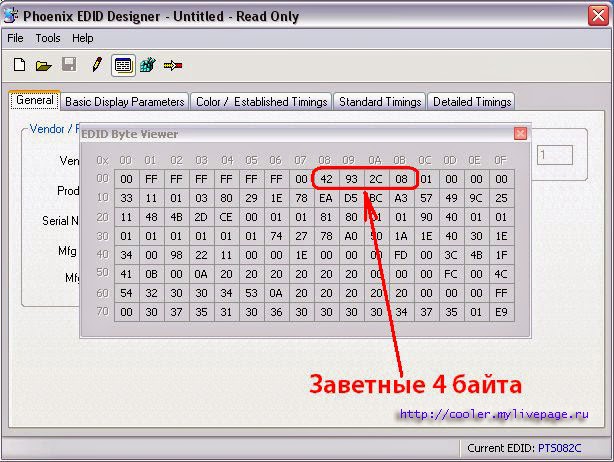The height and width of the screenshot is (462, 614).
Task: Click byte cell 4B in row 20
Action: click(x=176, y=217)
